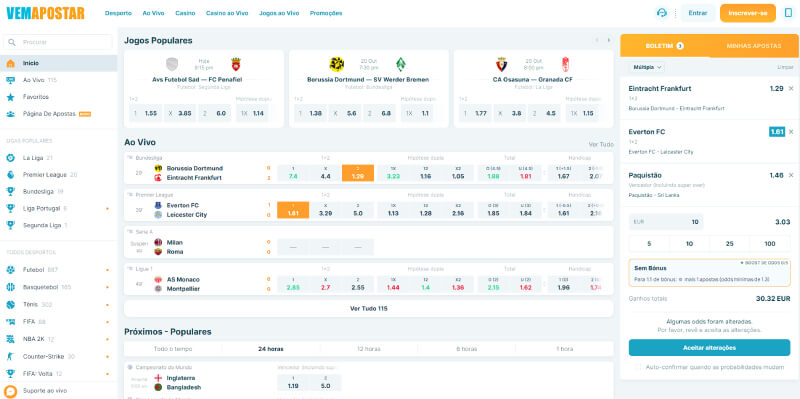Click the Procurar search field

pyautogui.click(x=58, y=42)
